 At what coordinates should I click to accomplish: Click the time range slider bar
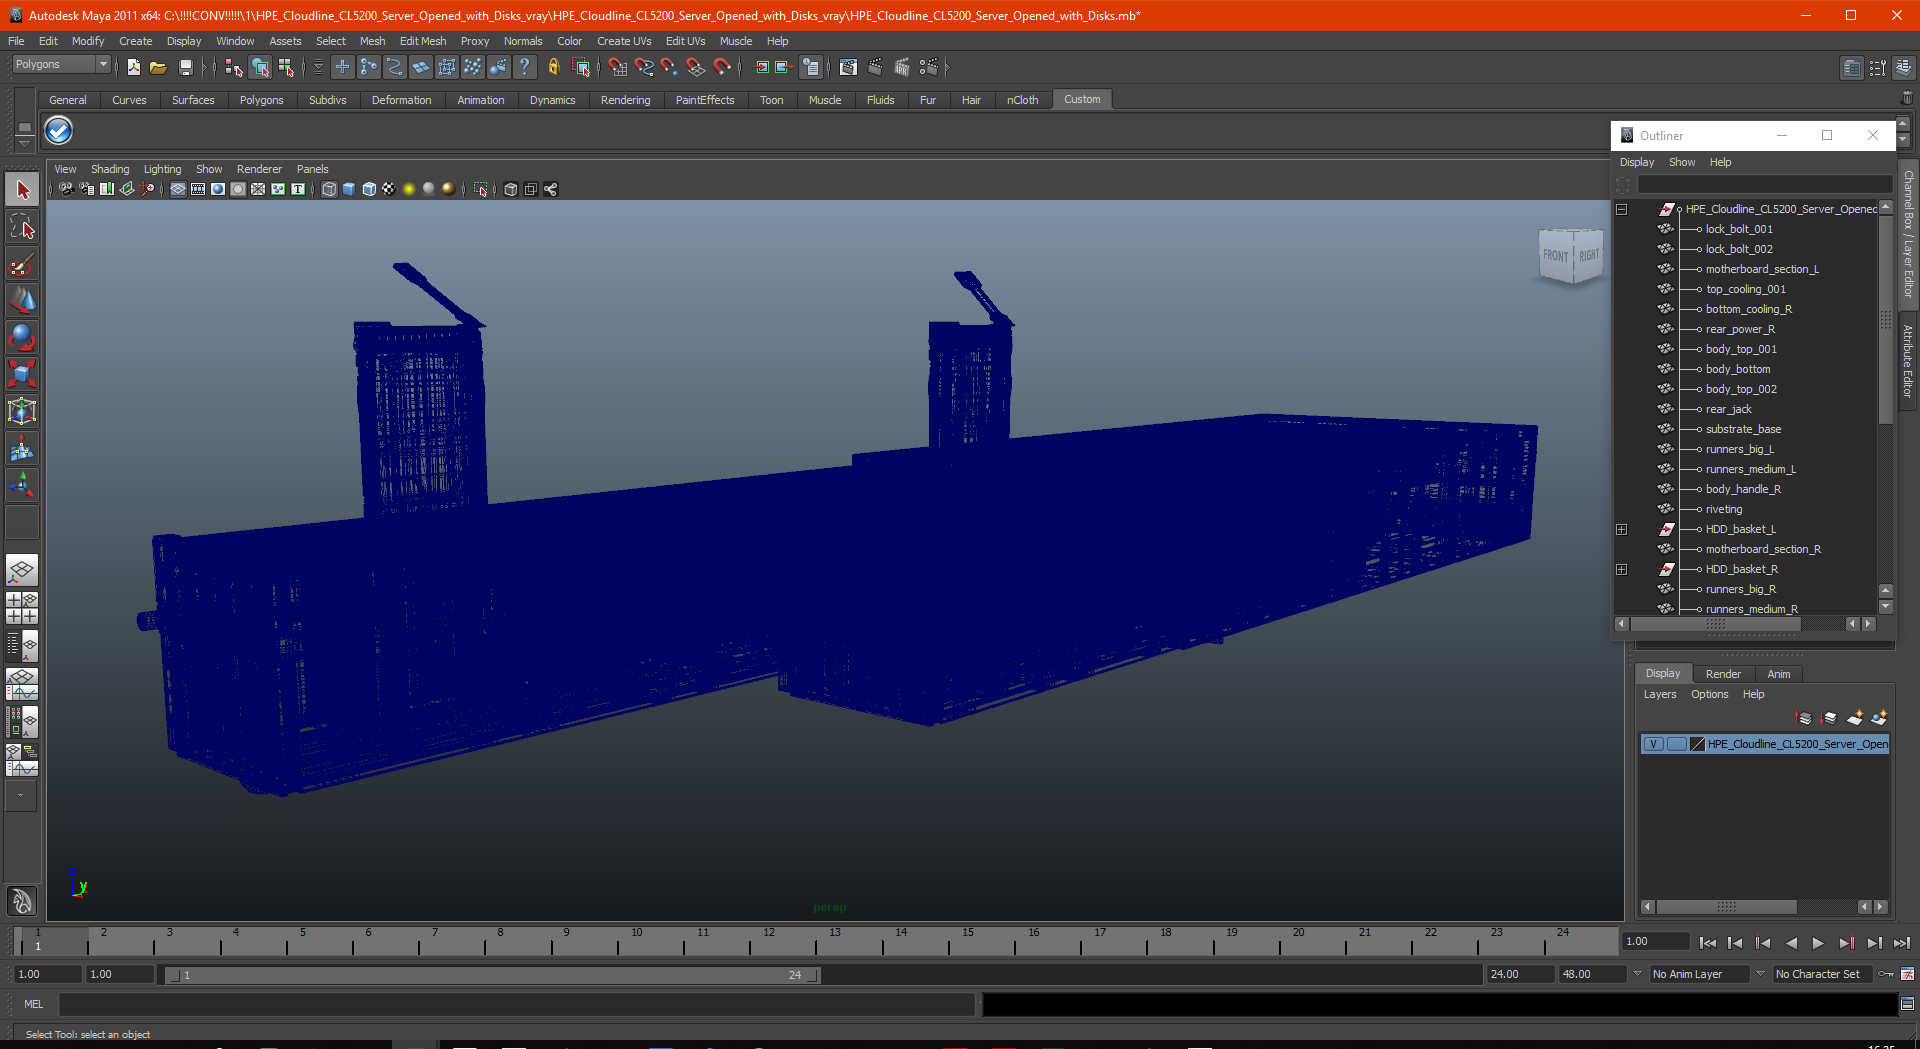(x=492, y=975)
